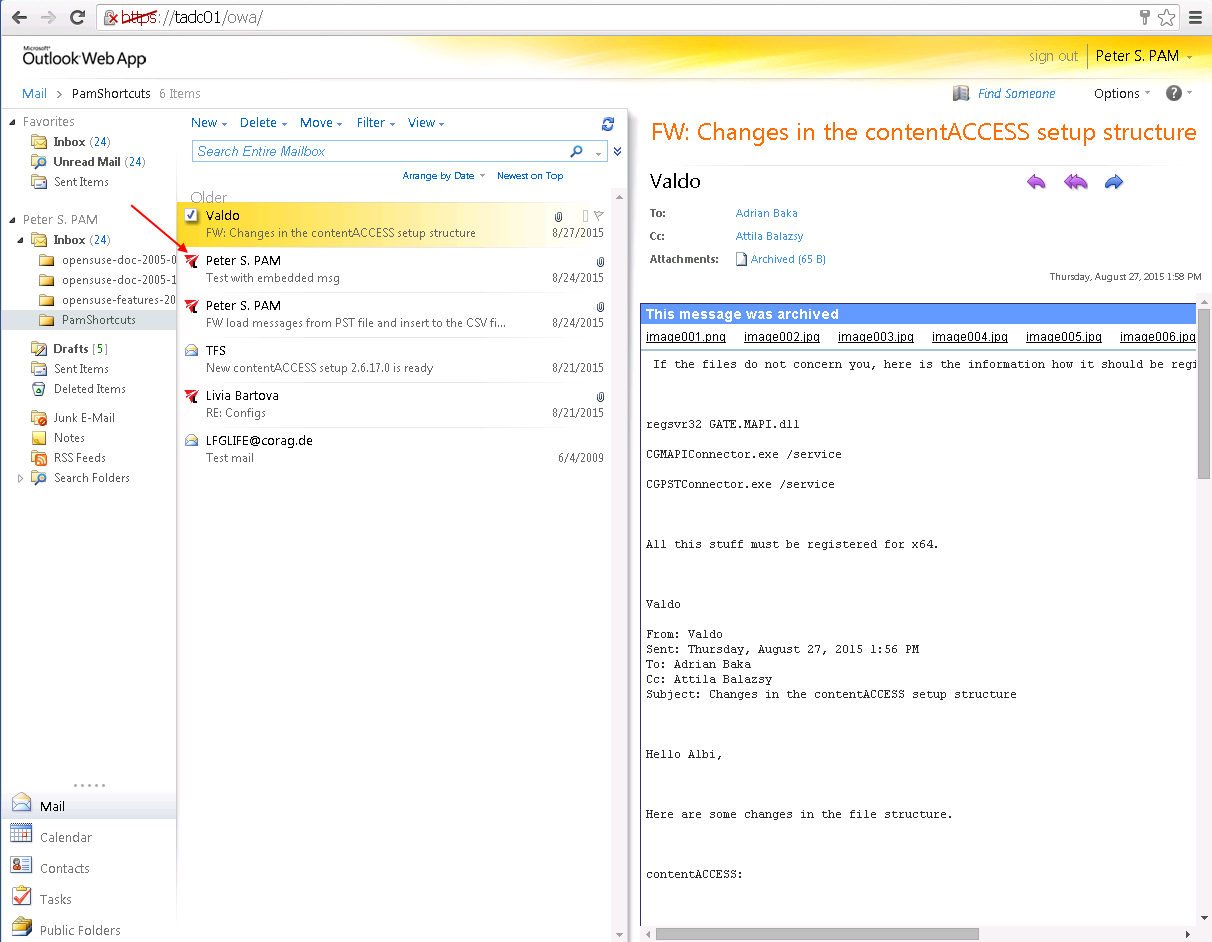
Task: Open the Archived attachment
Action: [x=788, y=258]
